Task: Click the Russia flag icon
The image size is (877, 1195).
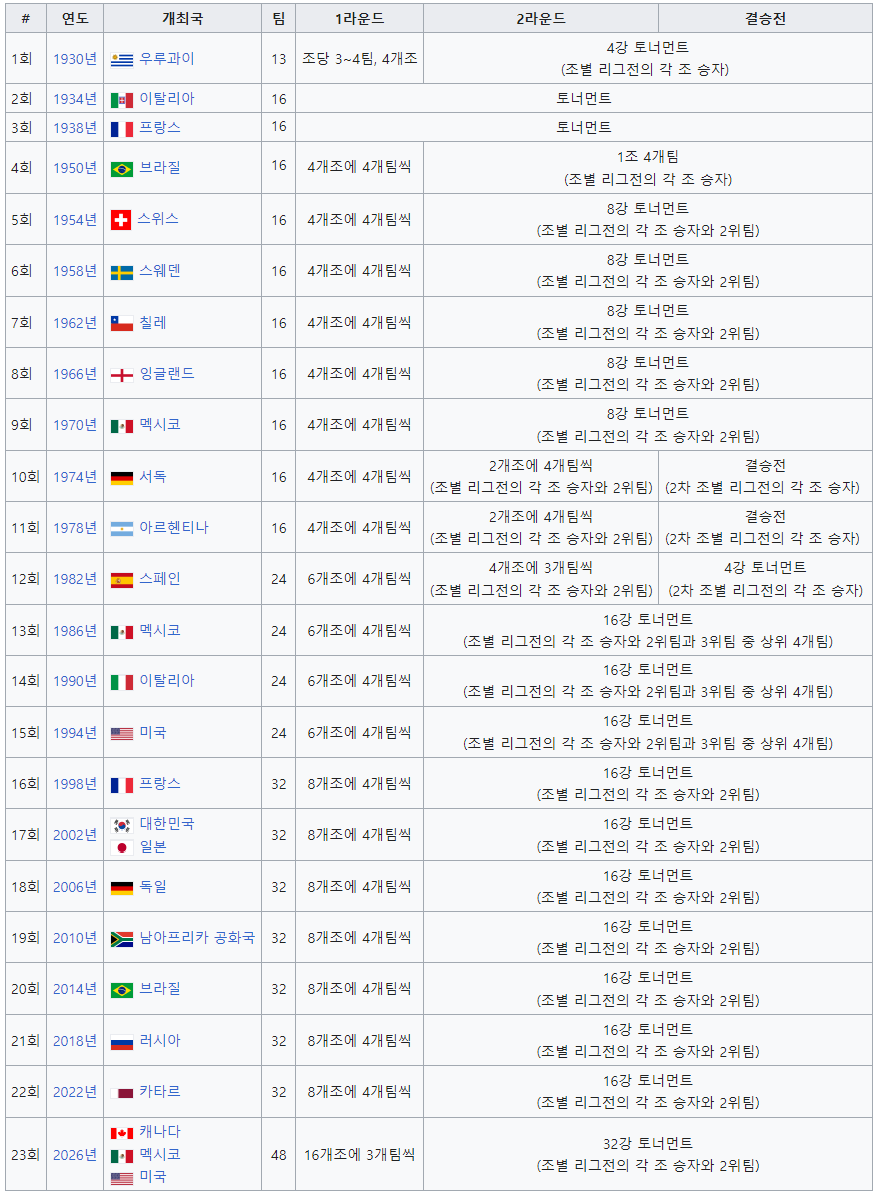Action: [122, 1042]
